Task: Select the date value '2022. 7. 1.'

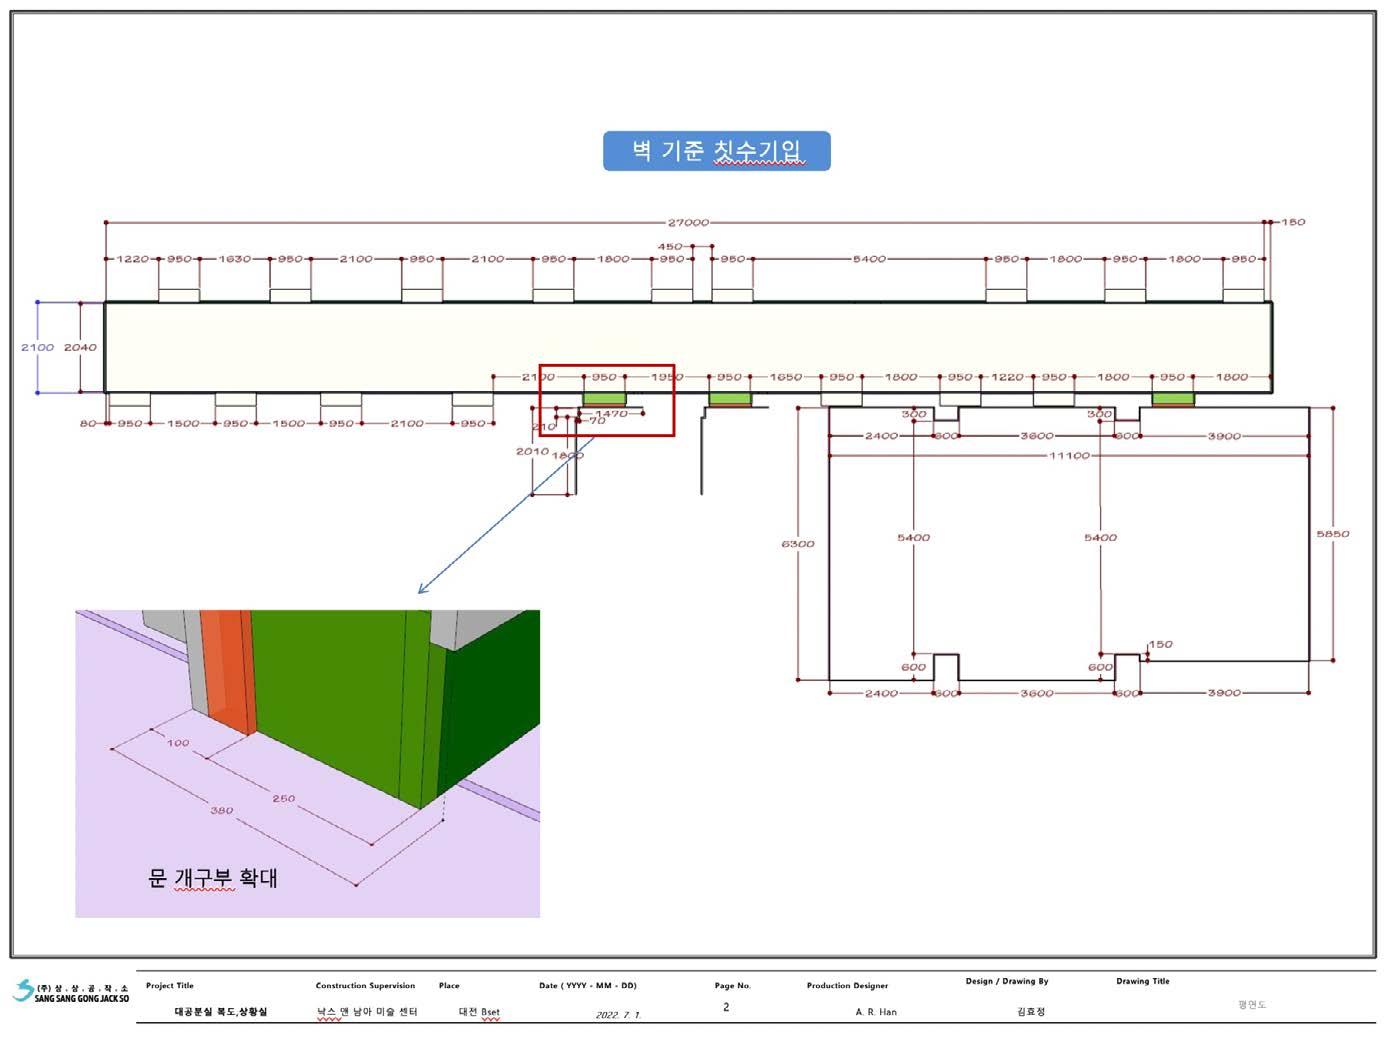Action: pyautogui.click(x=618, y=1014)
